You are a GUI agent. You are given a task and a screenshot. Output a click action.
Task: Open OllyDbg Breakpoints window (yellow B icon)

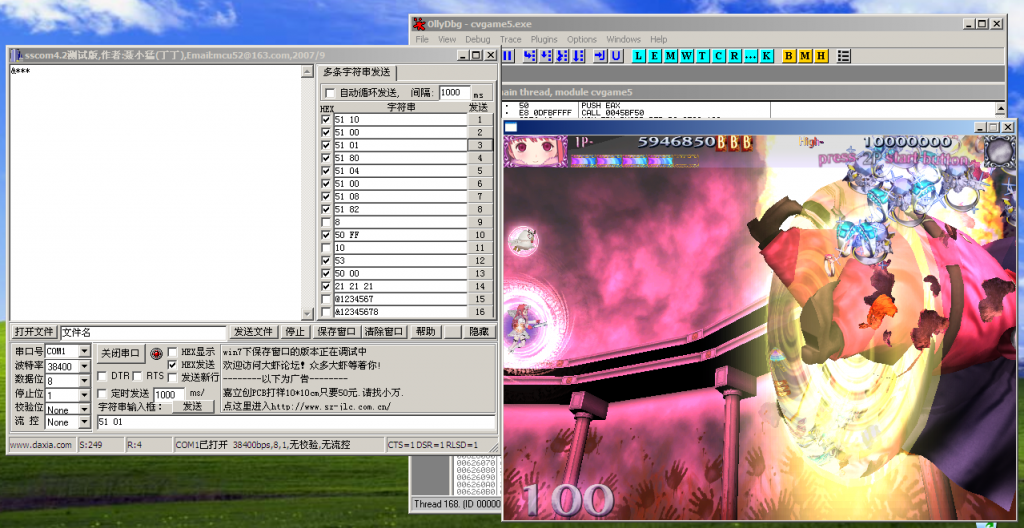pos(789,56)
